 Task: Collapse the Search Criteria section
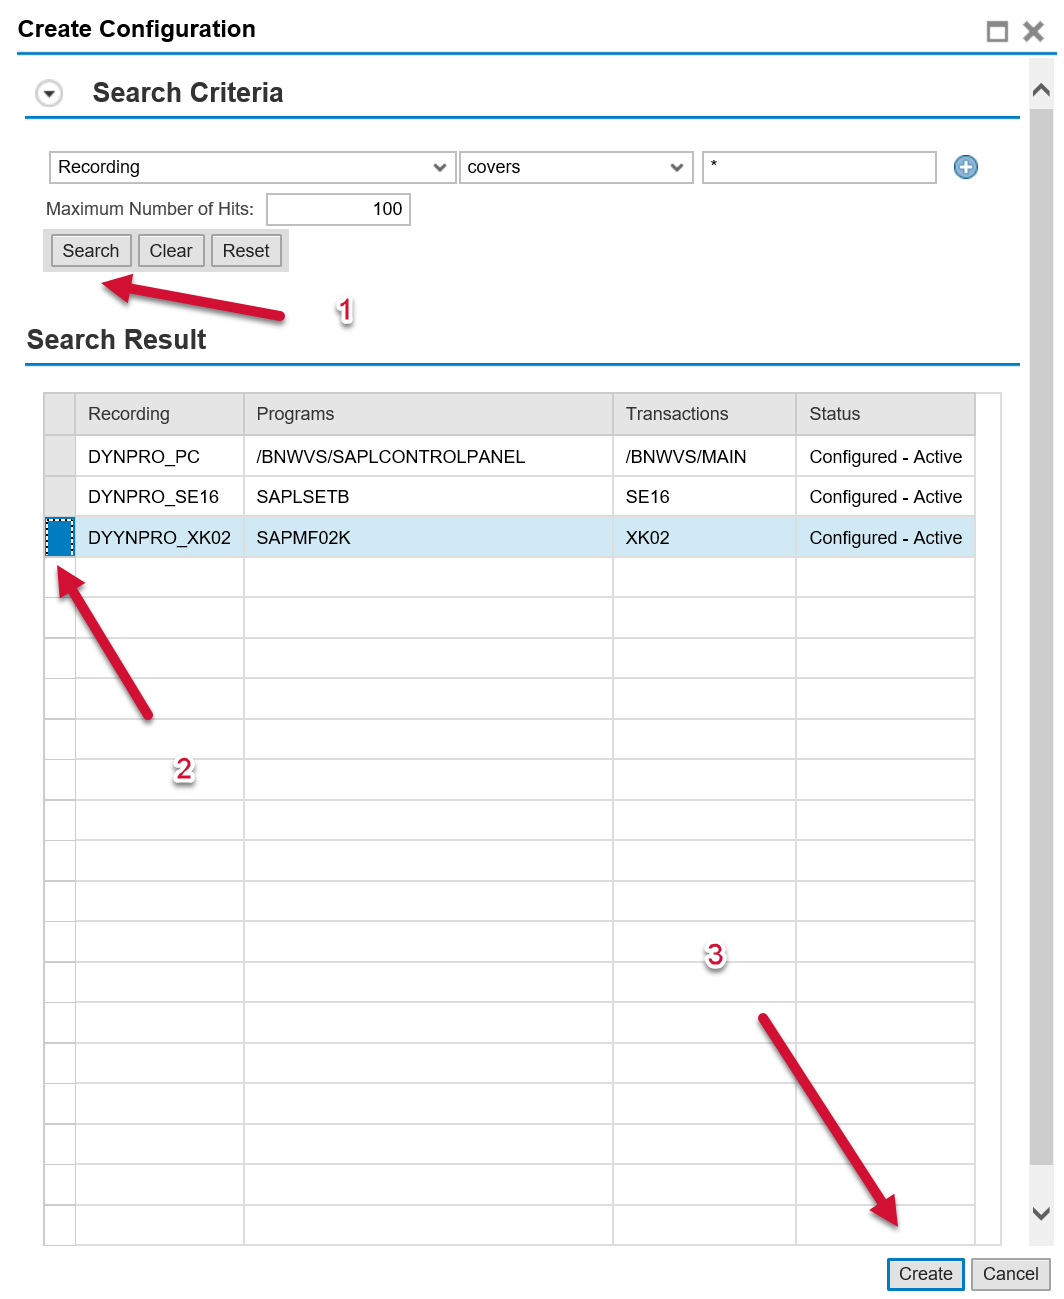tap(49, 94)
